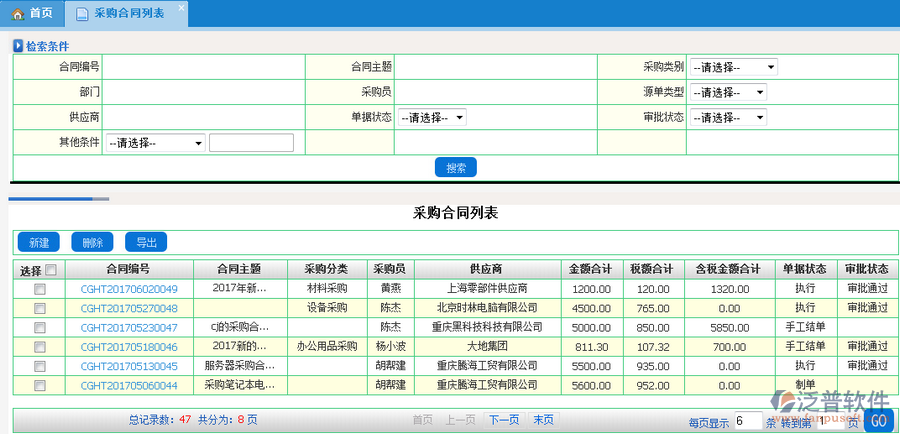This screenshot has width=900, height=434.
Task: Click the 新建 button
Action: point(39,243)
